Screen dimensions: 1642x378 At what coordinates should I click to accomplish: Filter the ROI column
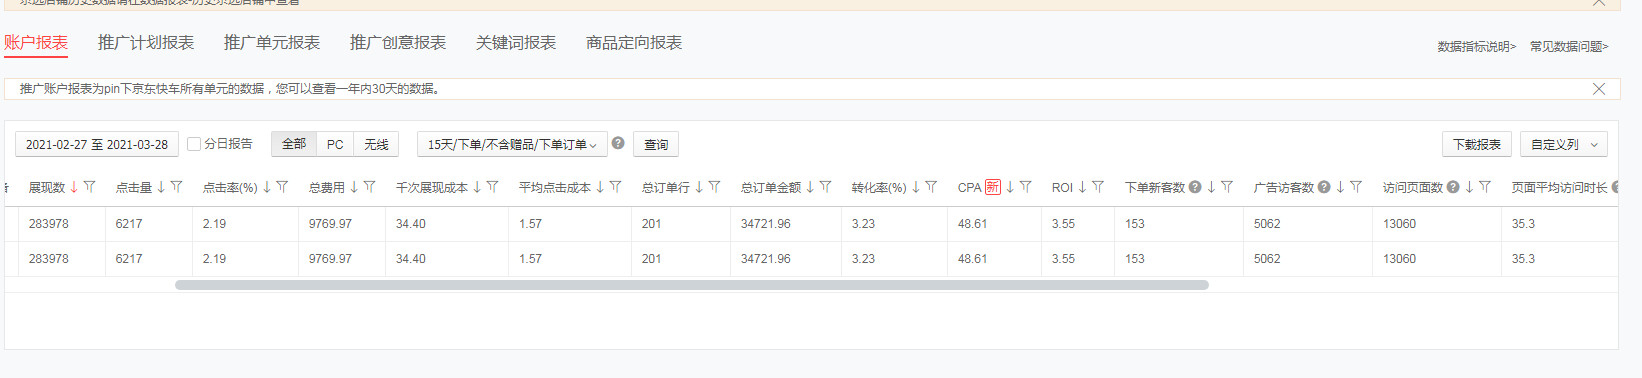click(1098, 187)
